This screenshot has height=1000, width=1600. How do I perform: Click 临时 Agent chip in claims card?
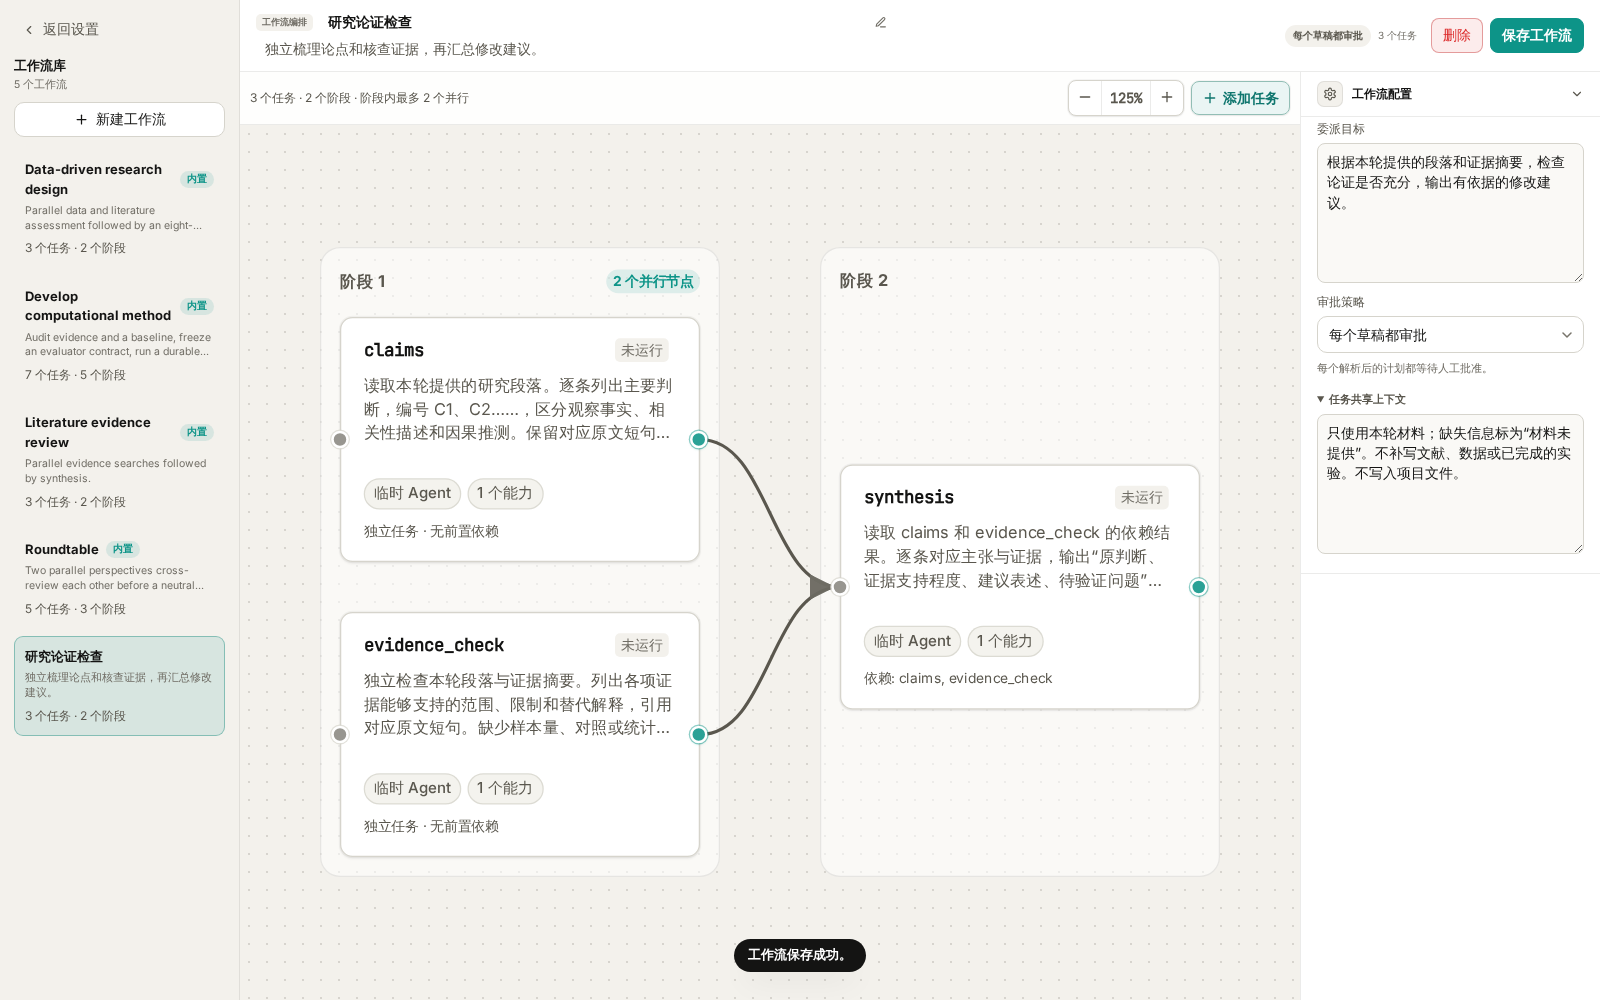pyautogui.click(x=412, y=493)
